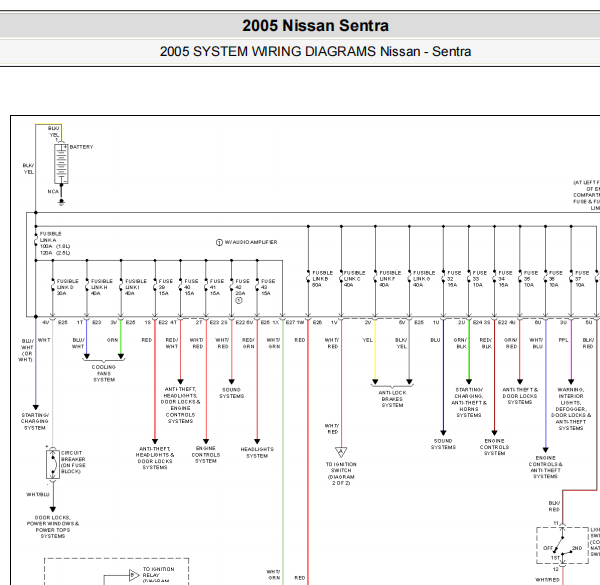
Task: Click the 'FUSE 34 15A' label
Action: tap(505, 279)
